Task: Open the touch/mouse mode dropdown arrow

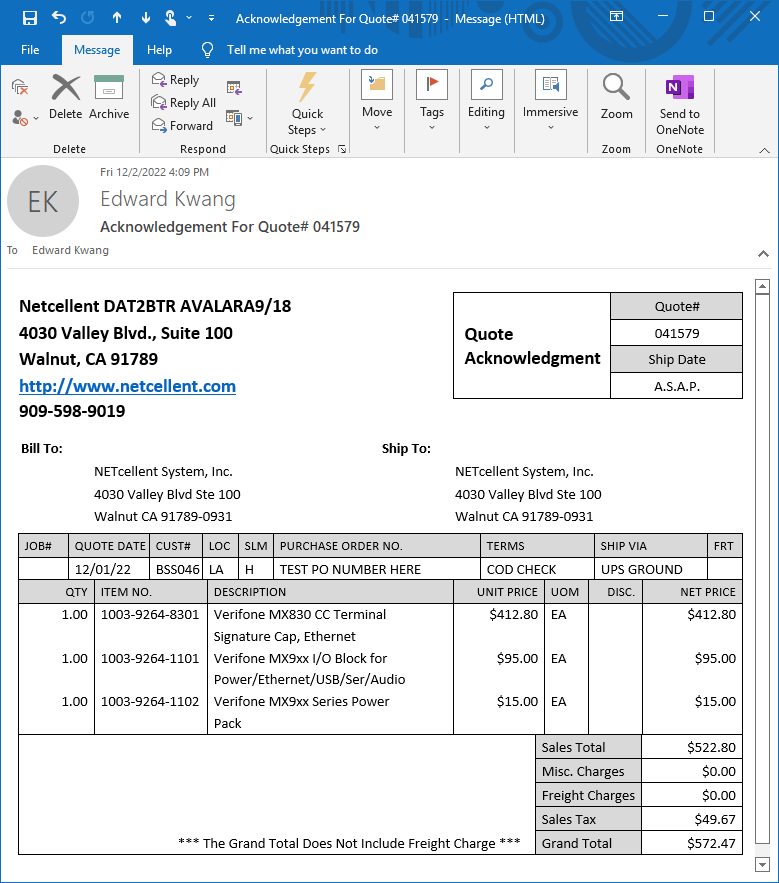Action: (x=189, y=18)
